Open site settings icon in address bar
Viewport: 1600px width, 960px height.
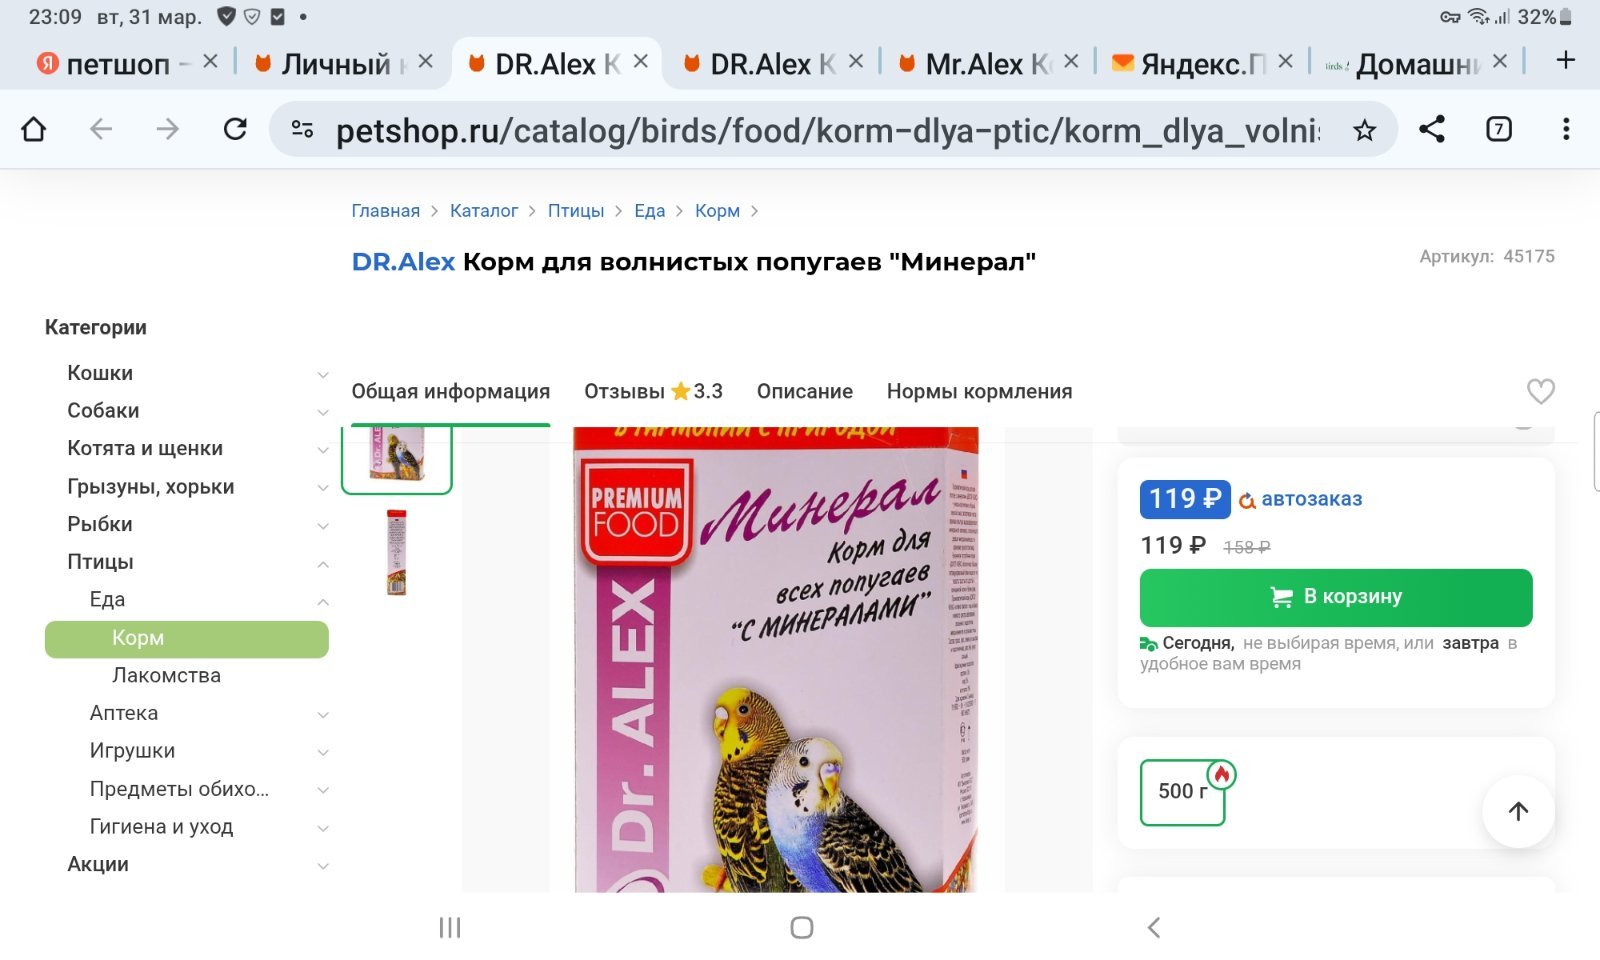302,129
